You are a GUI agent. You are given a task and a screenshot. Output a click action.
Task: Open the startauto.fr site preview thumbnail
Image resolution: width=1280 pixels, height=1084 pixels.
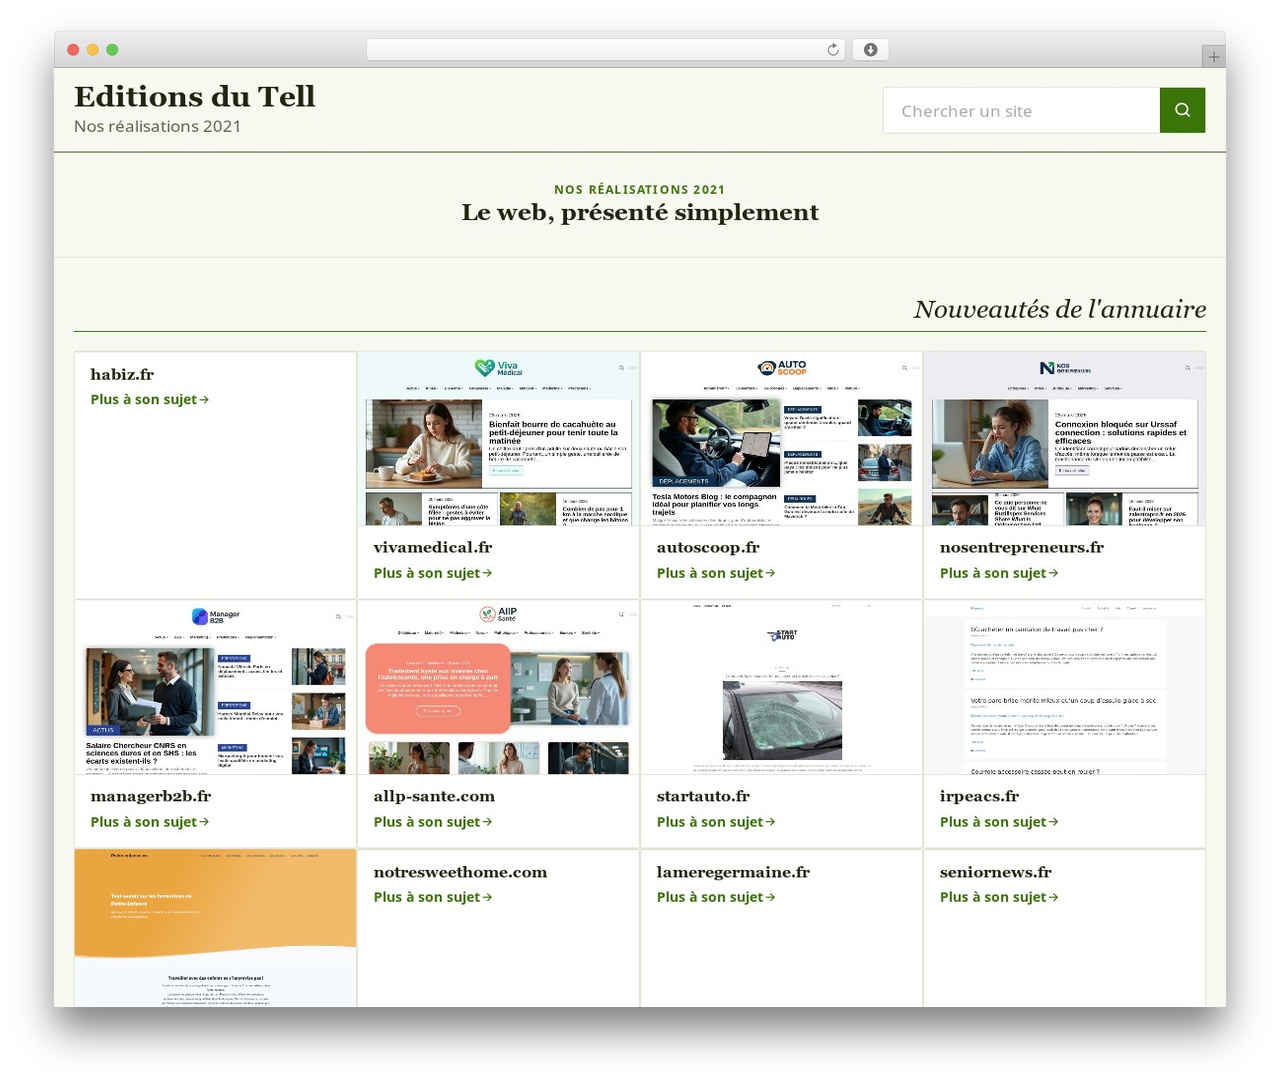click(781, 688)
